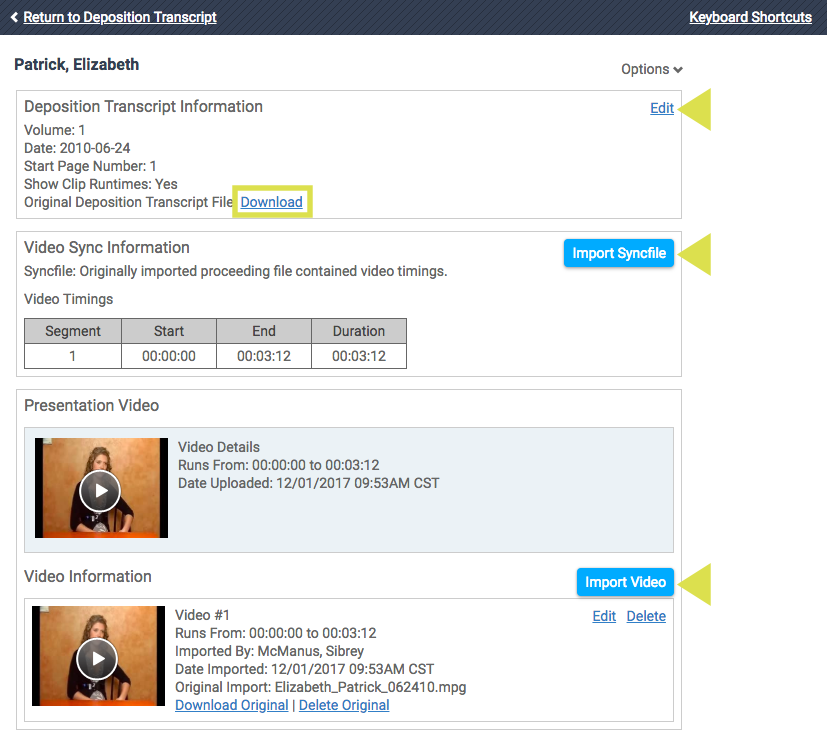Download the original deposition transcript file
Screen dimensions: 833x742
(271, 202)
